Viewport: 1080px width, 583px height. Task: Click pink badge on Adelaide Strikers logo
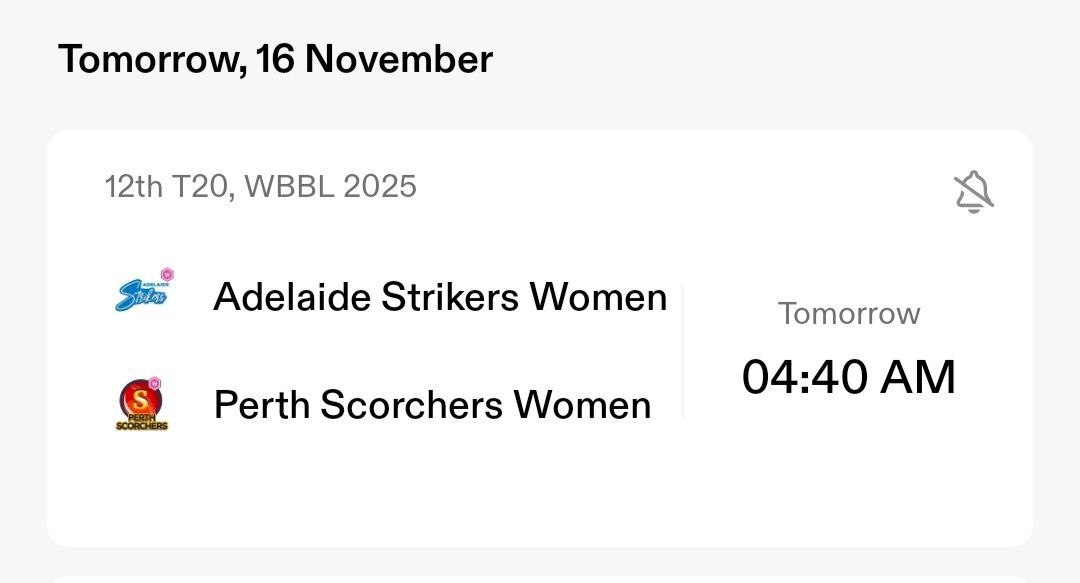tap(167, 274)
